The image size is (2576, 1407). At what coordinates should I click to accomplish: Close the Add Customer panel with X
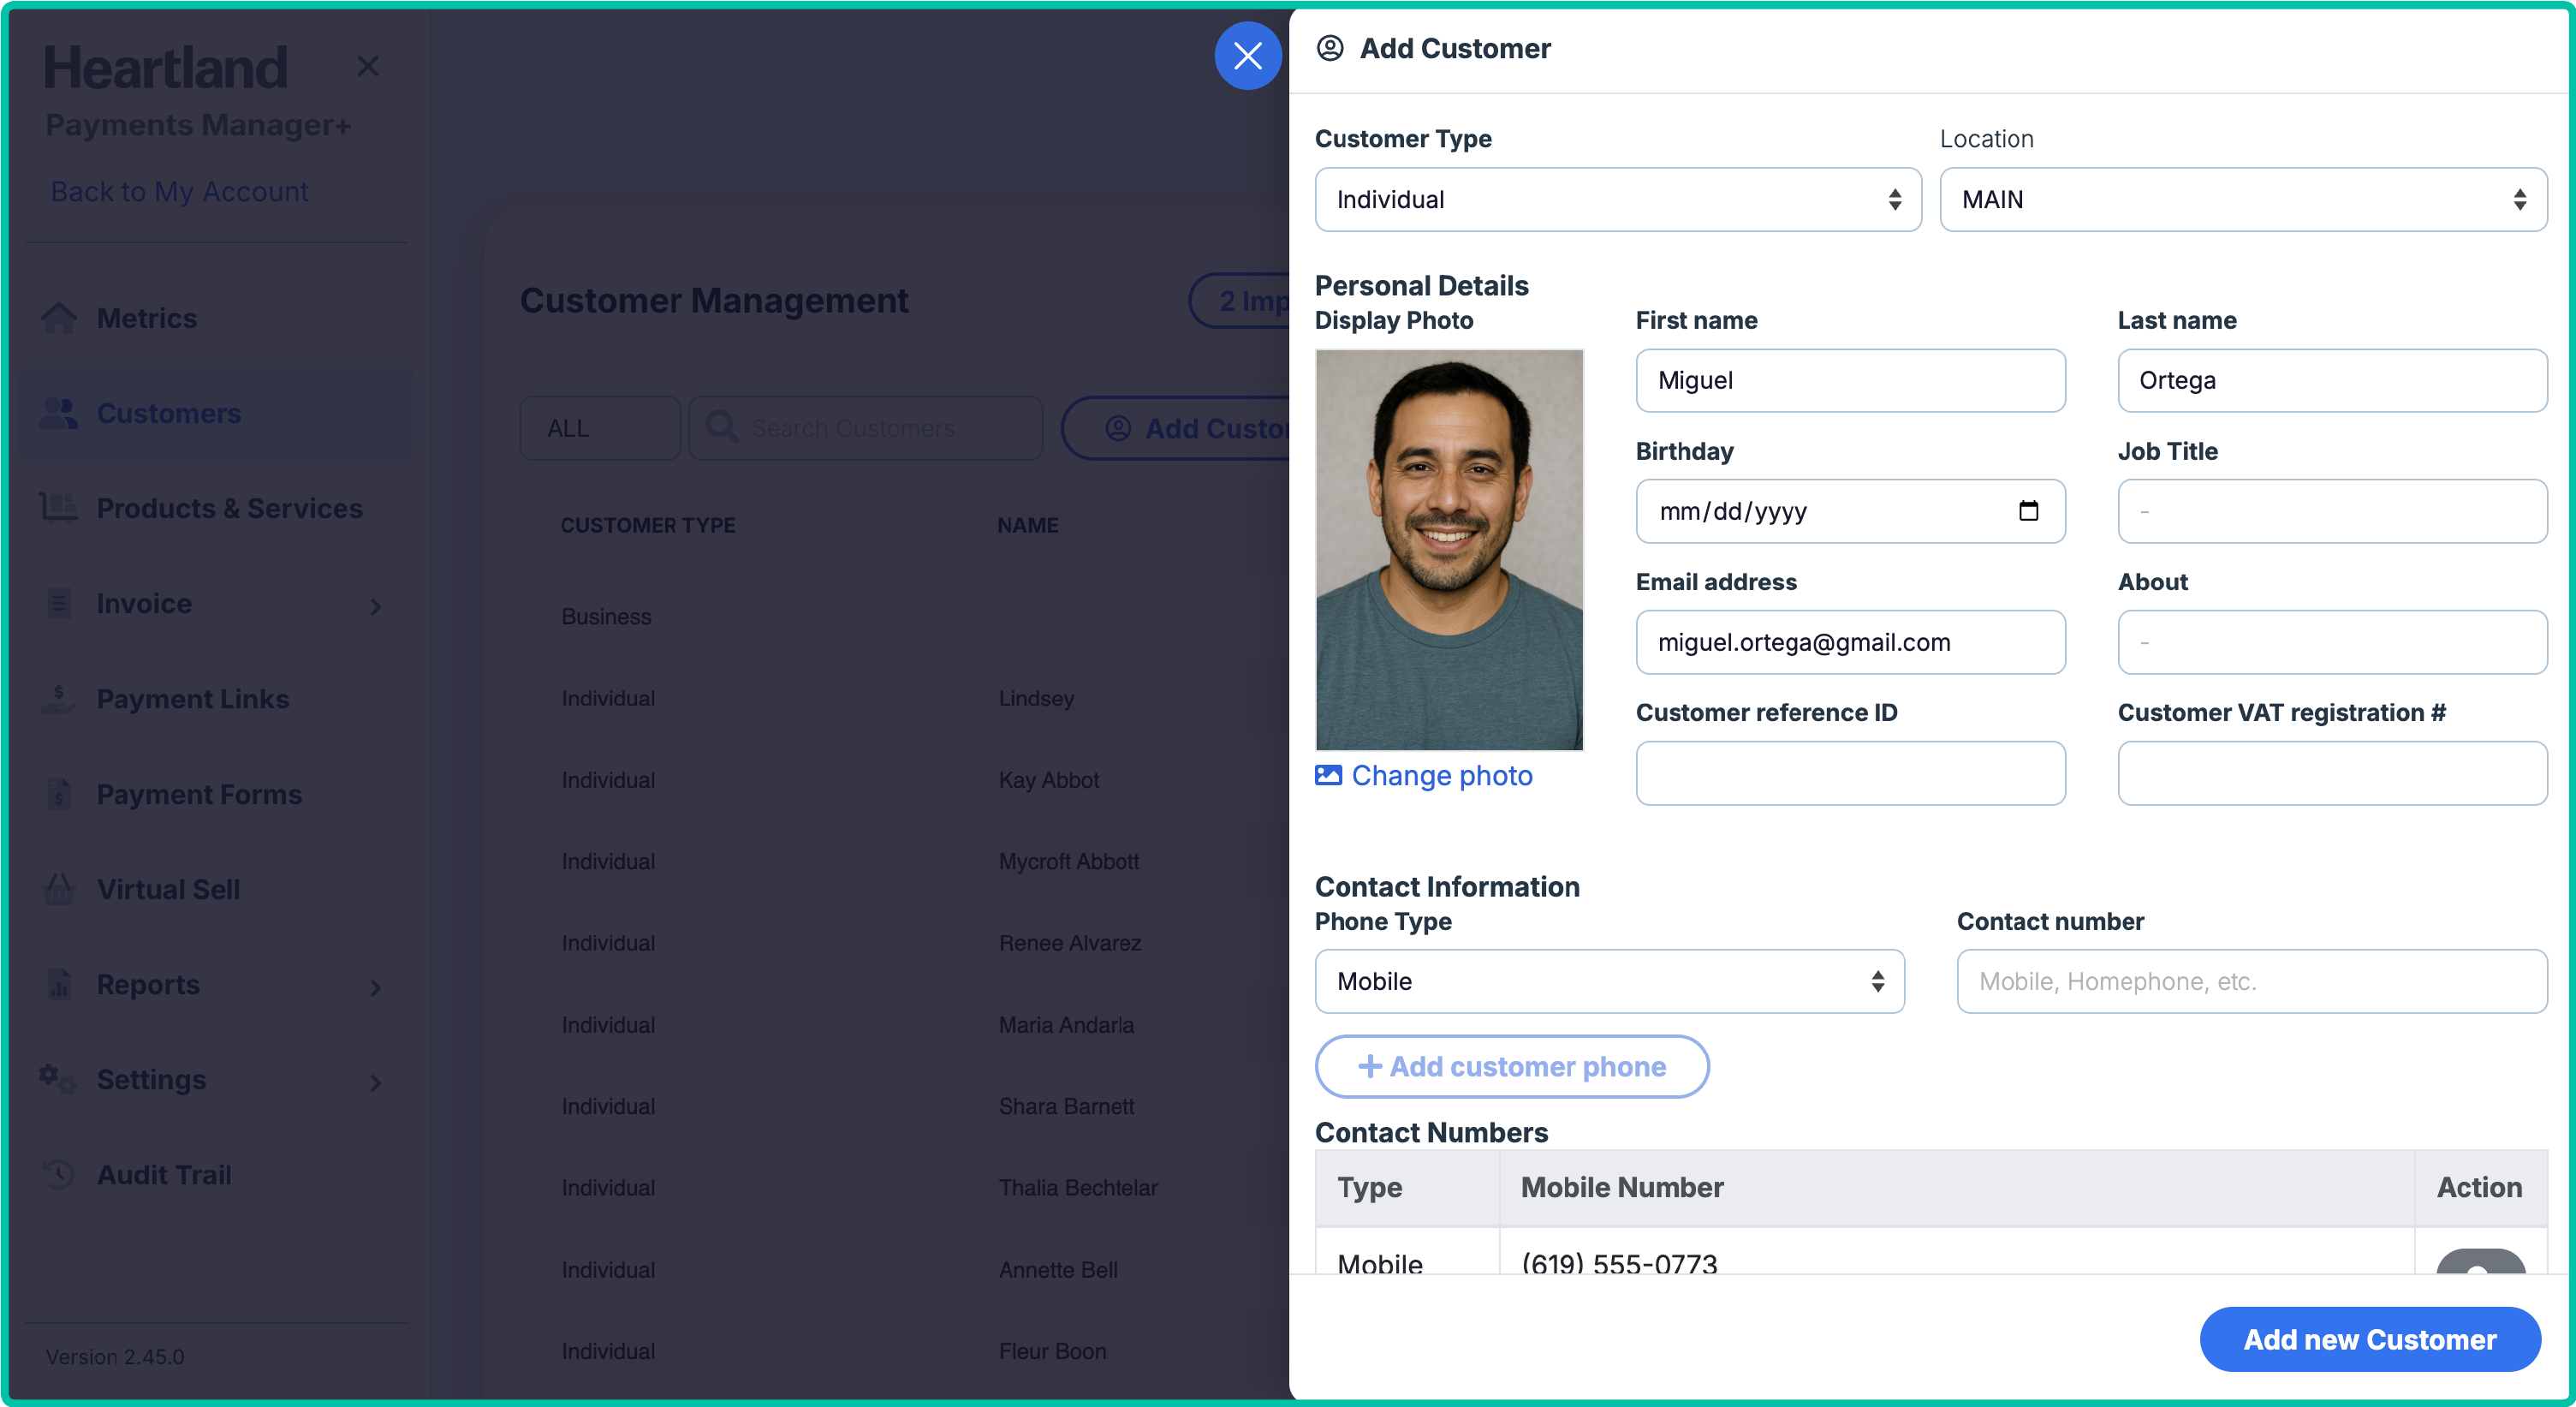(x=1247, y=56)
